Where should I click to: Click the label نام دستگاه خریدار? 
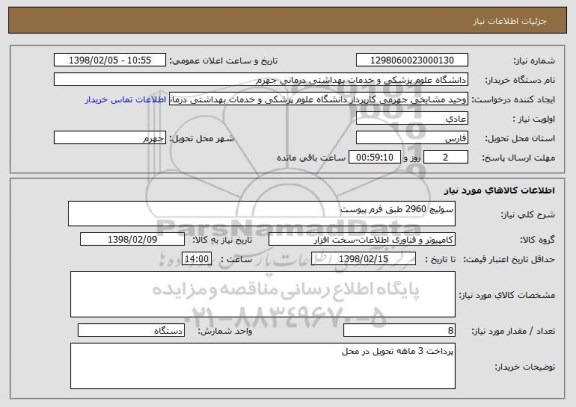point(520,80)
